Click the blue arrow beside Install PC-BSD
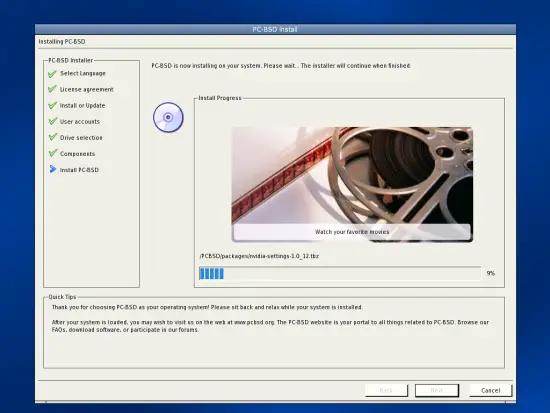 point(53,169)
